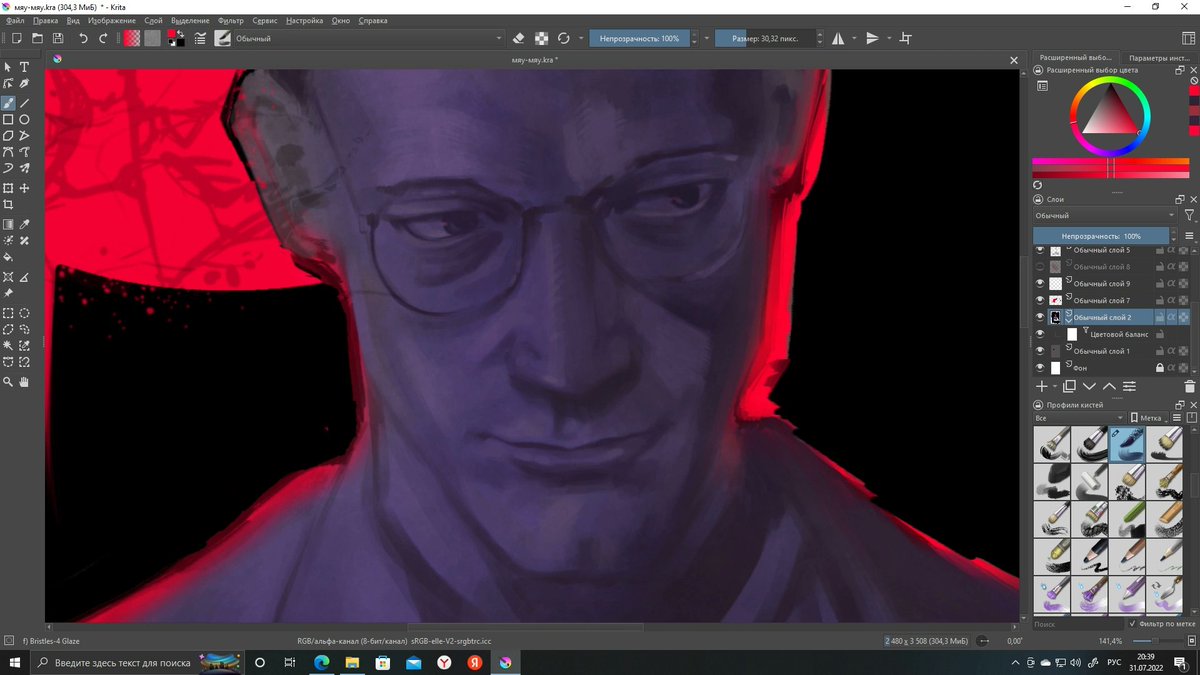
Task: Hide layer 'Обычный слой 9'
Action: click(1040, 284)
